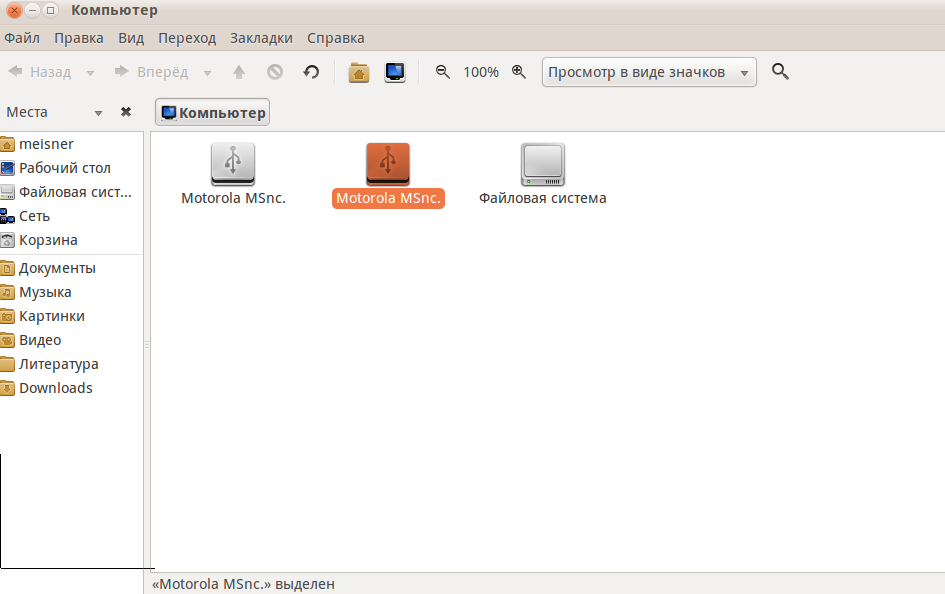This screenshot has width=945, height=594.
Task: Open the Переход menu
Action: (187, 38)
